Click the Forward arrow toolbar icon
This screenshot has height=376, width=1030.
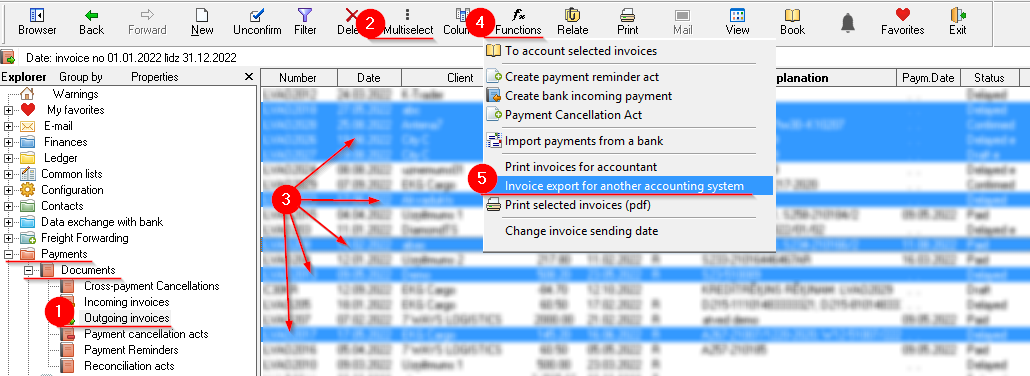(147, 22)
